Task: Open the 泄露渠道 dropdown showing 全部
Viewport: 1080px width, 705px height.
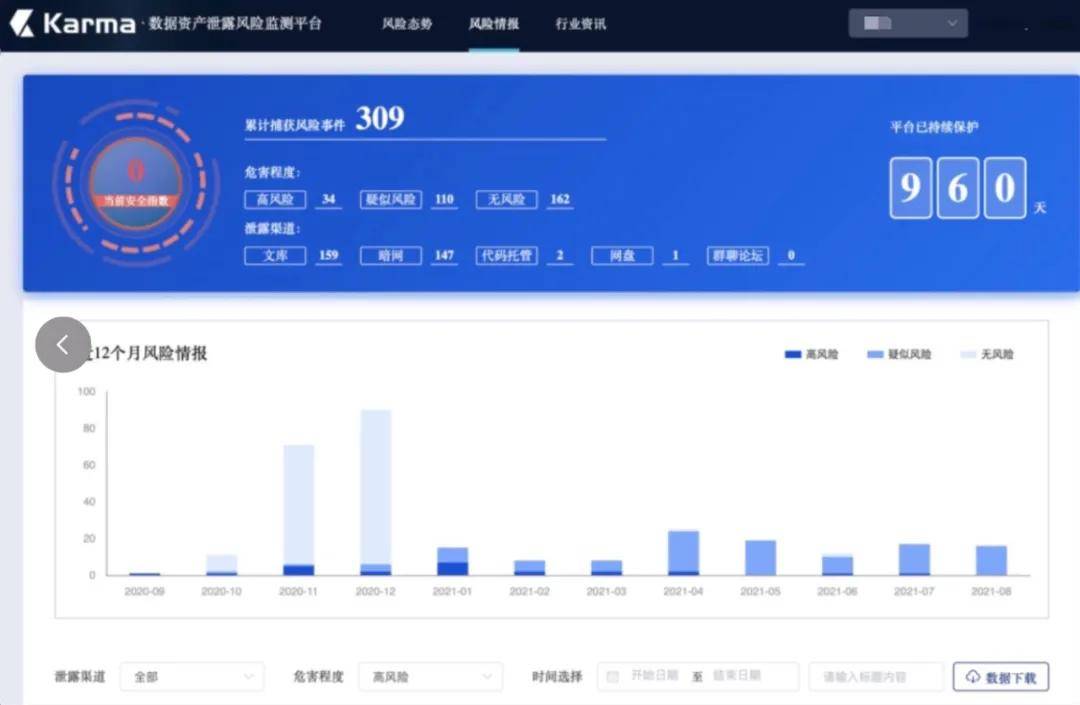Action: pyautogui.click(x=192, y=677)
